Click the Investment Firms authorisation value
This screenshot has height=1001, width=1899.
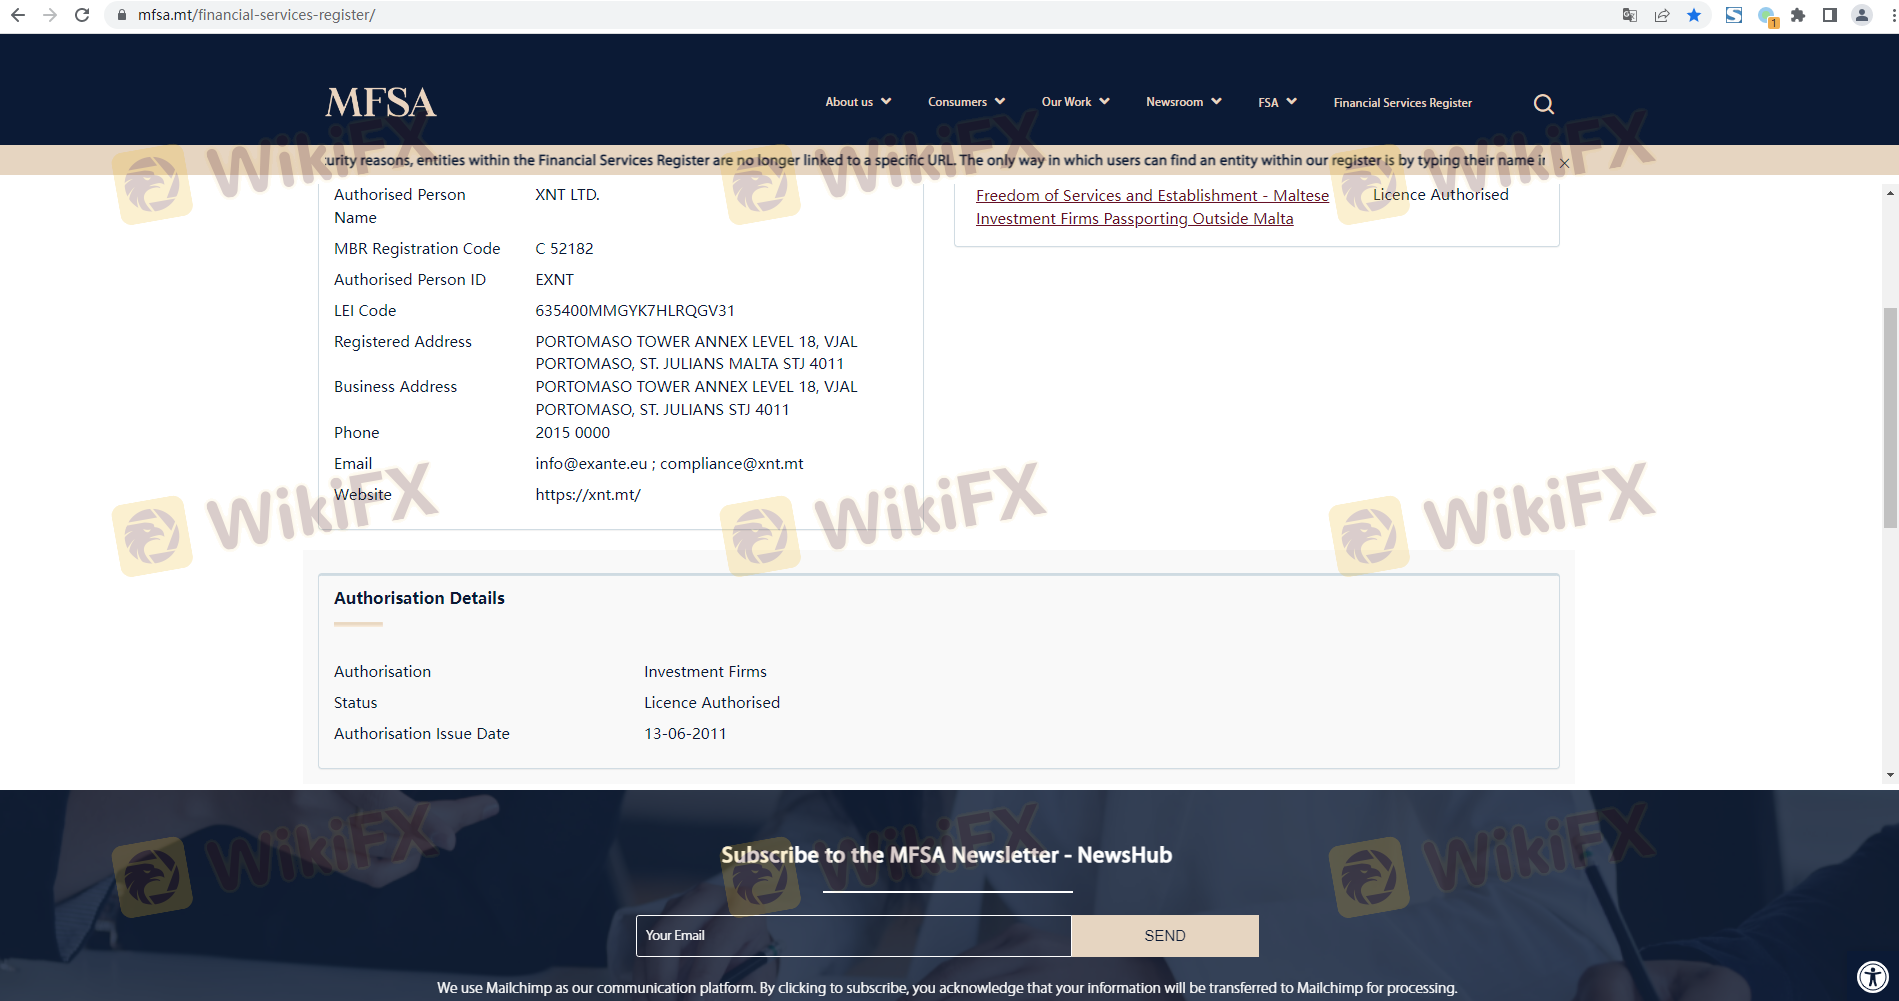[x=705, y=672]
